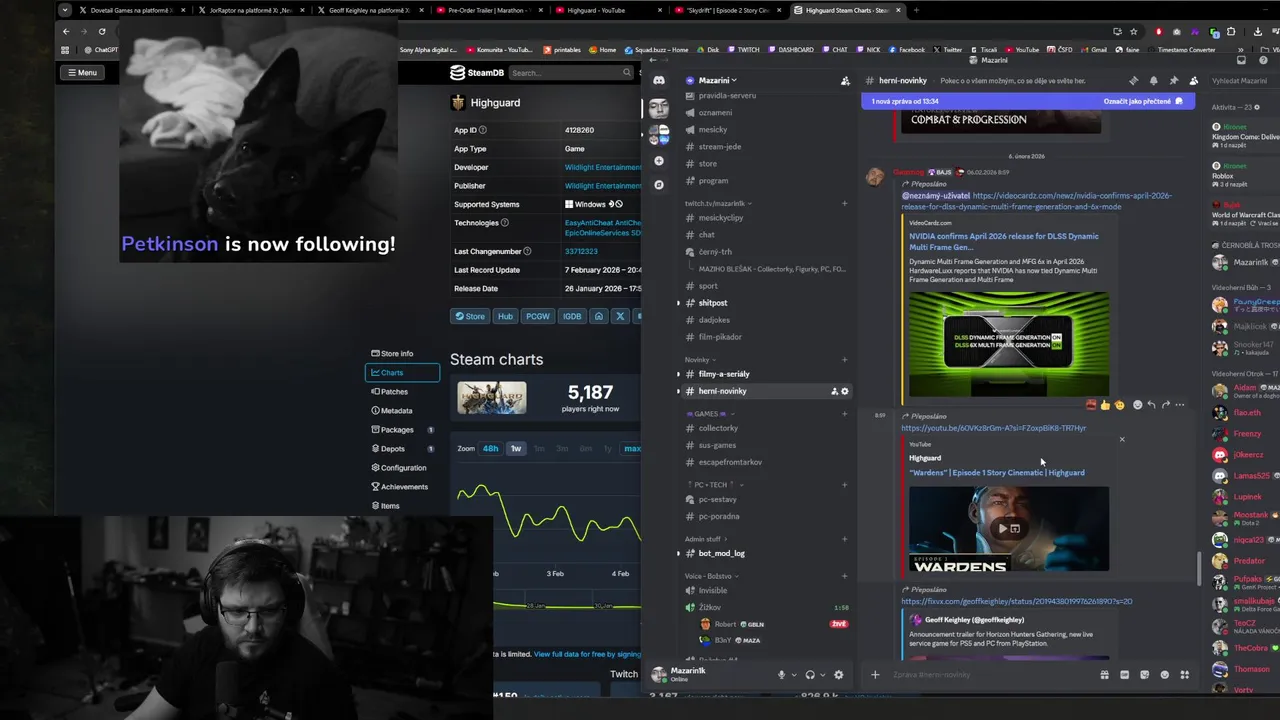1280x720 pixels.
Task: Show pinned messages in herní-novinky
Action: [1173, 81]
